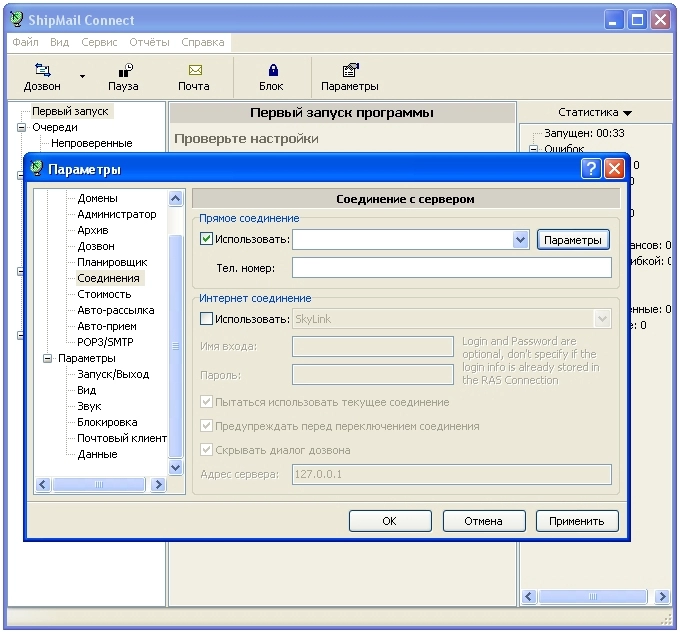
Task: Select Планировщик in the settings tree
Action: (112, 262)
